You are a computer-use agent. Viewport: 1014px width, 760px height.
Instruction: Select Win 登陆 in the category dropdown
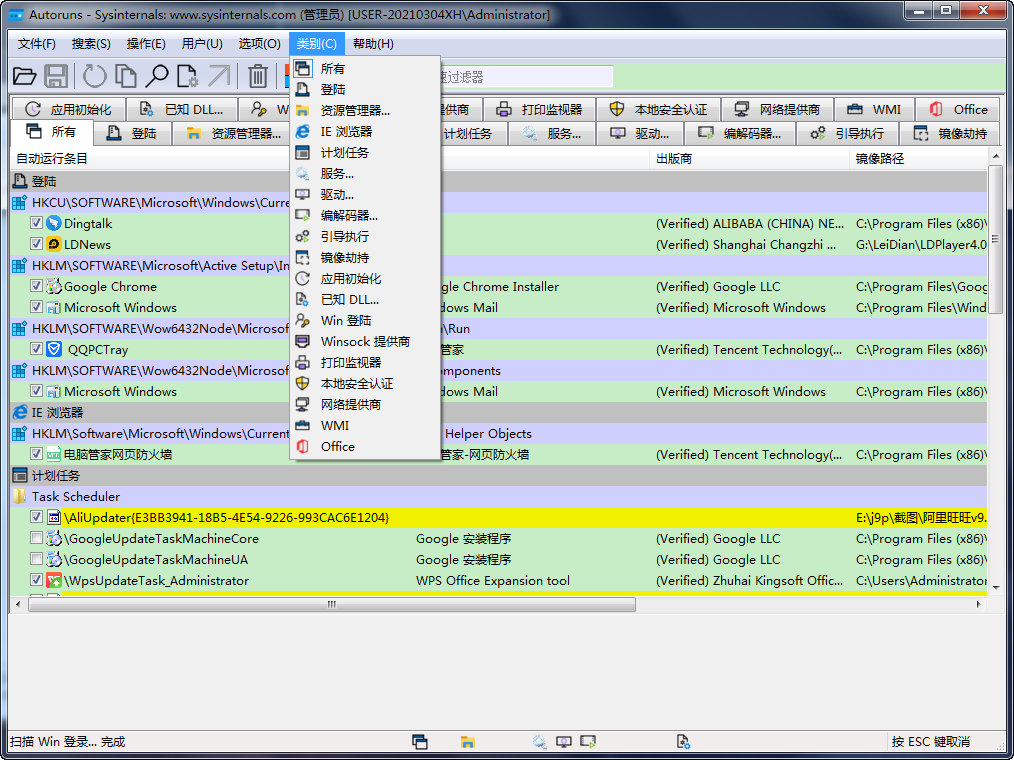pyautogui.click(x=365, y=321)
